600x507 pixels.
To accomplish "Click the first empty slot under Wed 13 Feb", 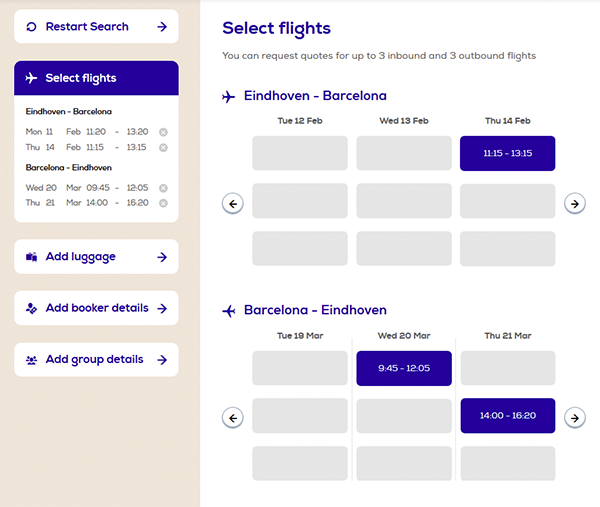I will coord(404,153).
